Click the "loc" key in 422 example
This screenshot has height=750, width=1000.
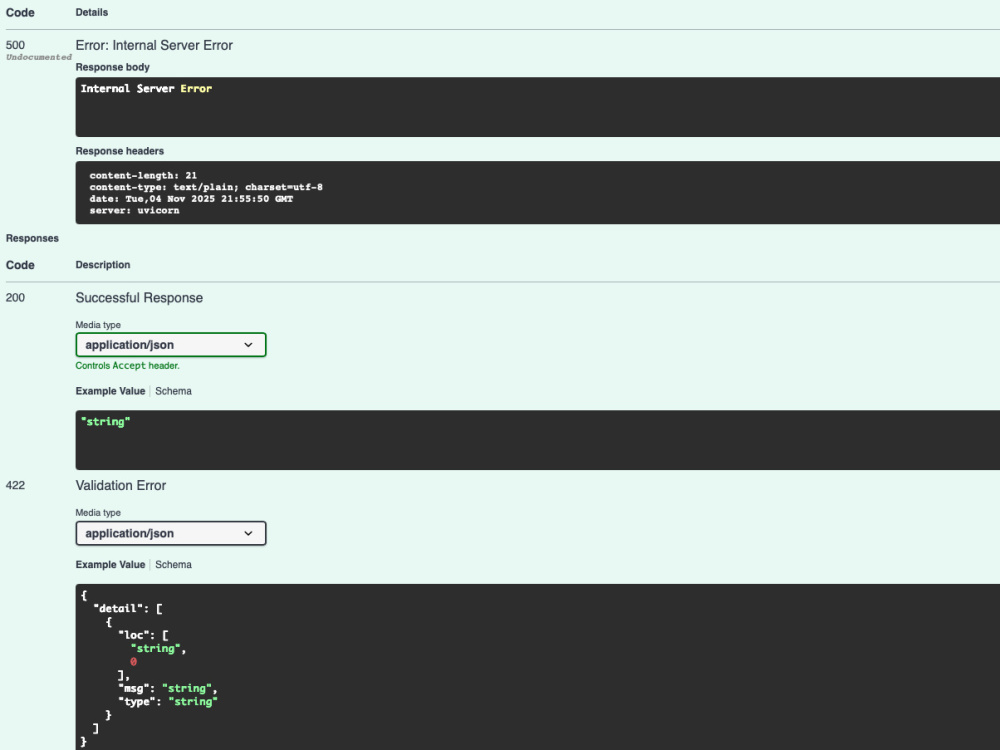(x=133, y=635)
